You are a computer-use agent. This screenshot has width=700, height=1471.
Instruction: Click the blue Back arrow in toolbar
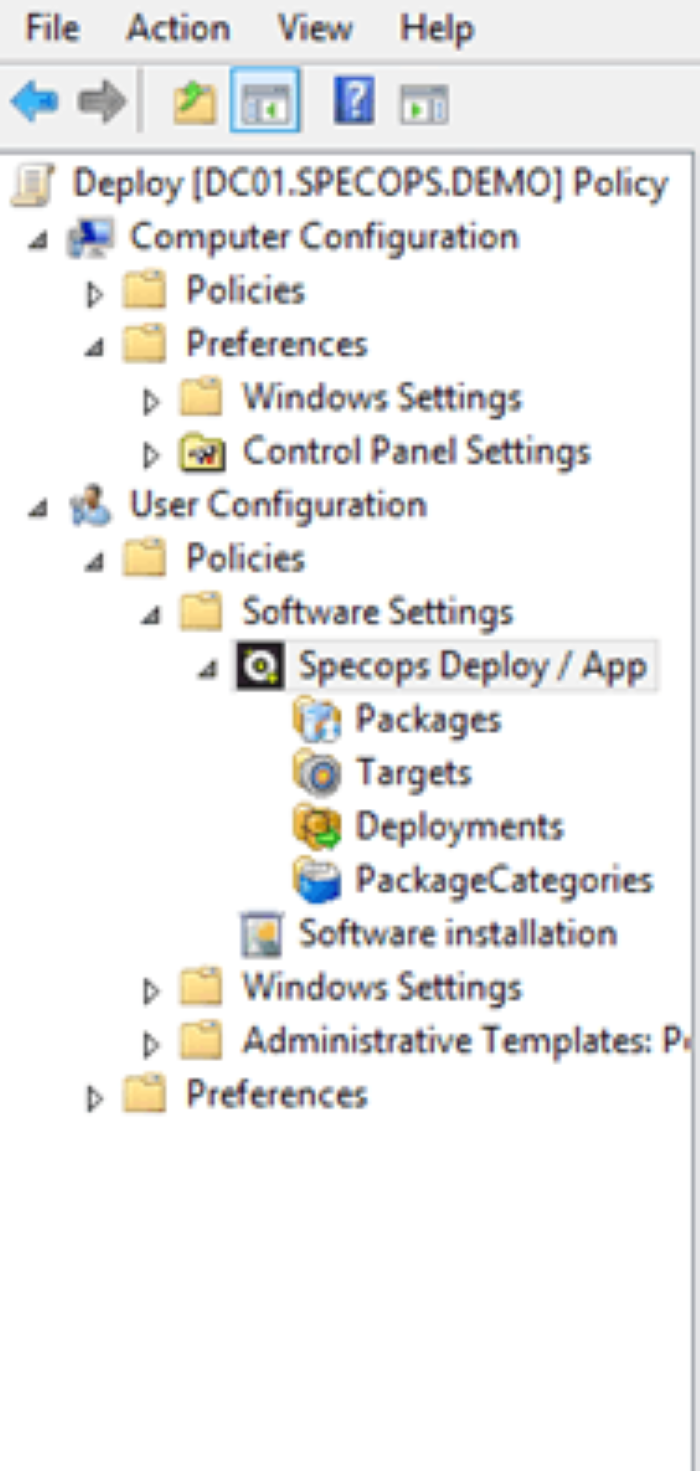point(34,102)
